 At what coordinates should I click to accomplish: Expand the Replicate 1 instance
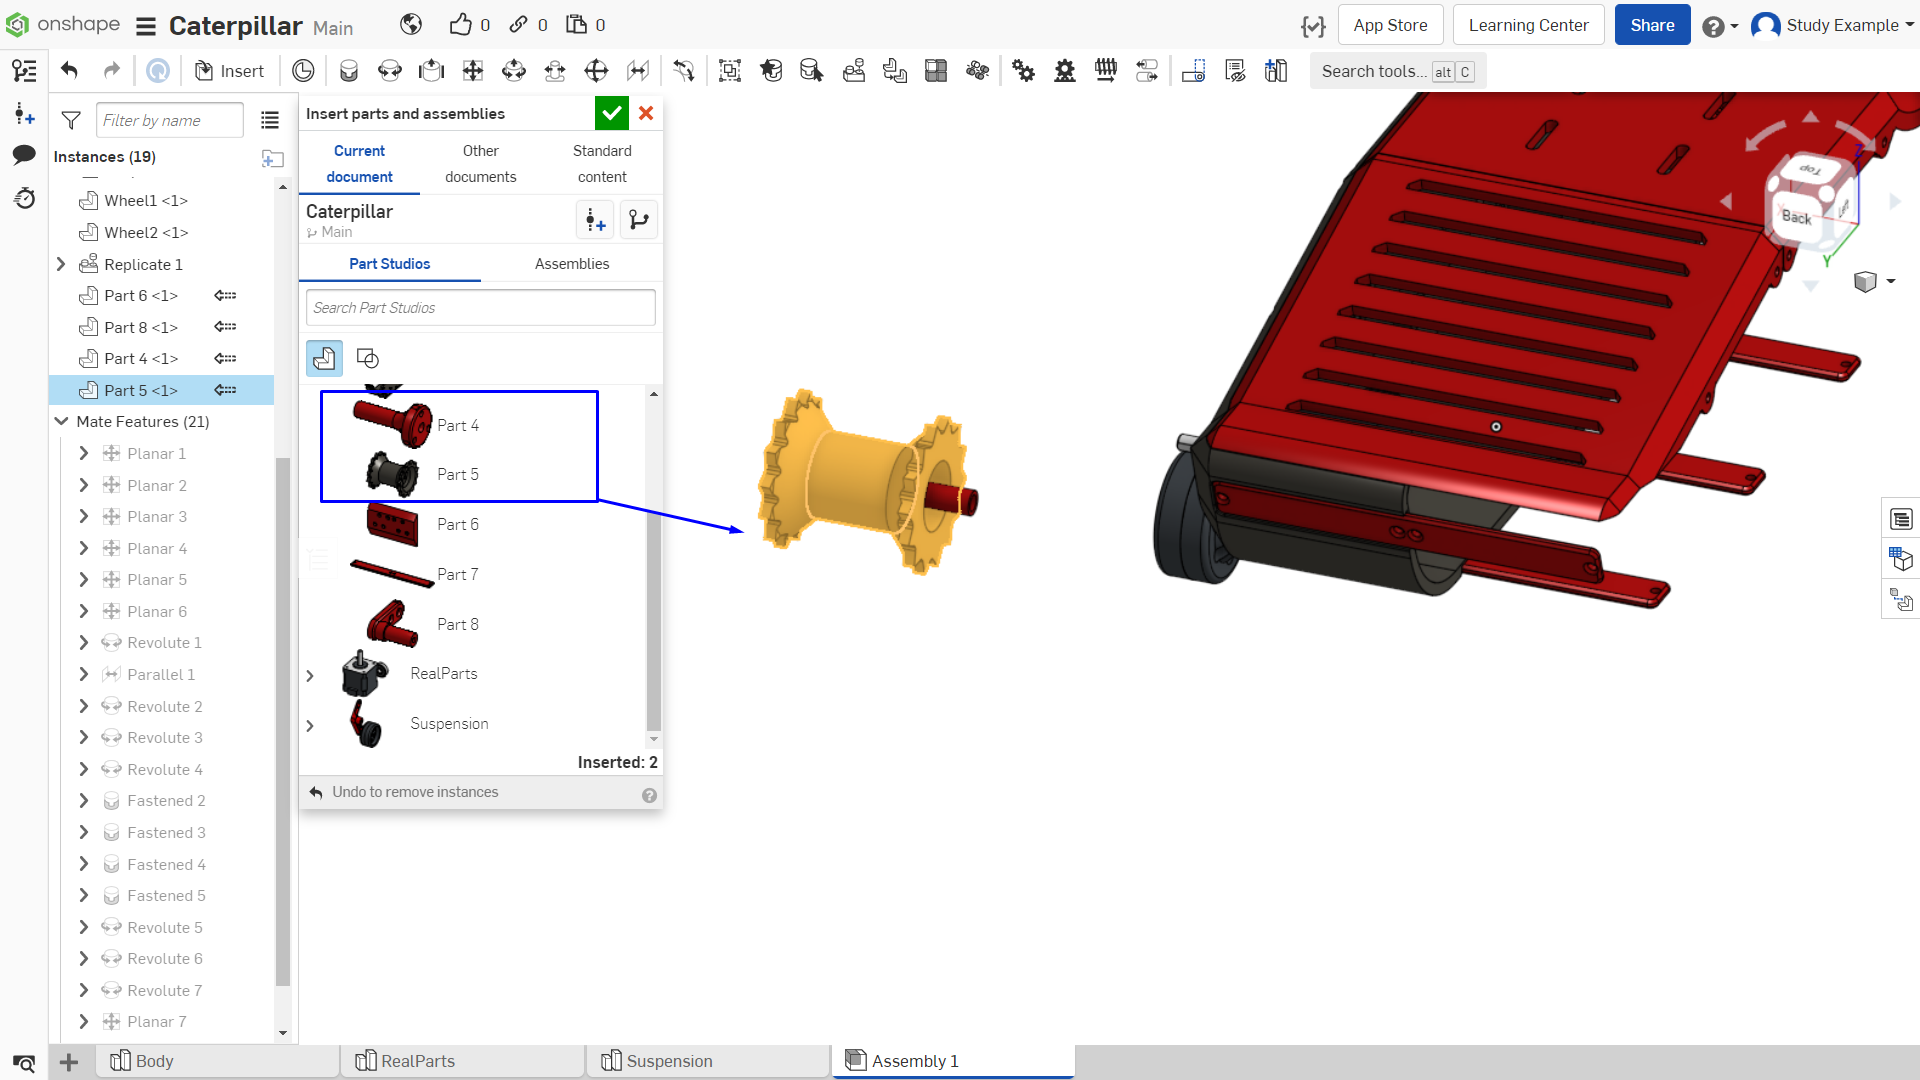(61, 264)
